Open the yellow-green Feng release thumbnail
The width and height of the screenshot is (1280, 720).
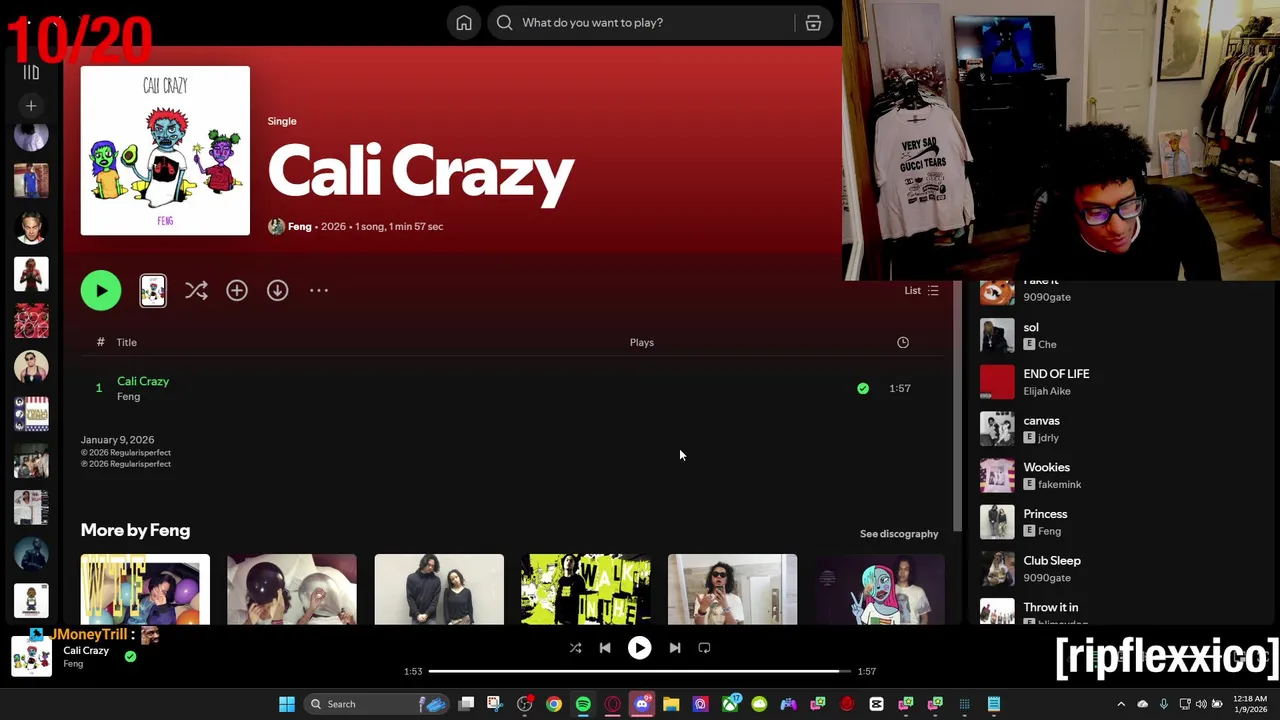(585, 589)
